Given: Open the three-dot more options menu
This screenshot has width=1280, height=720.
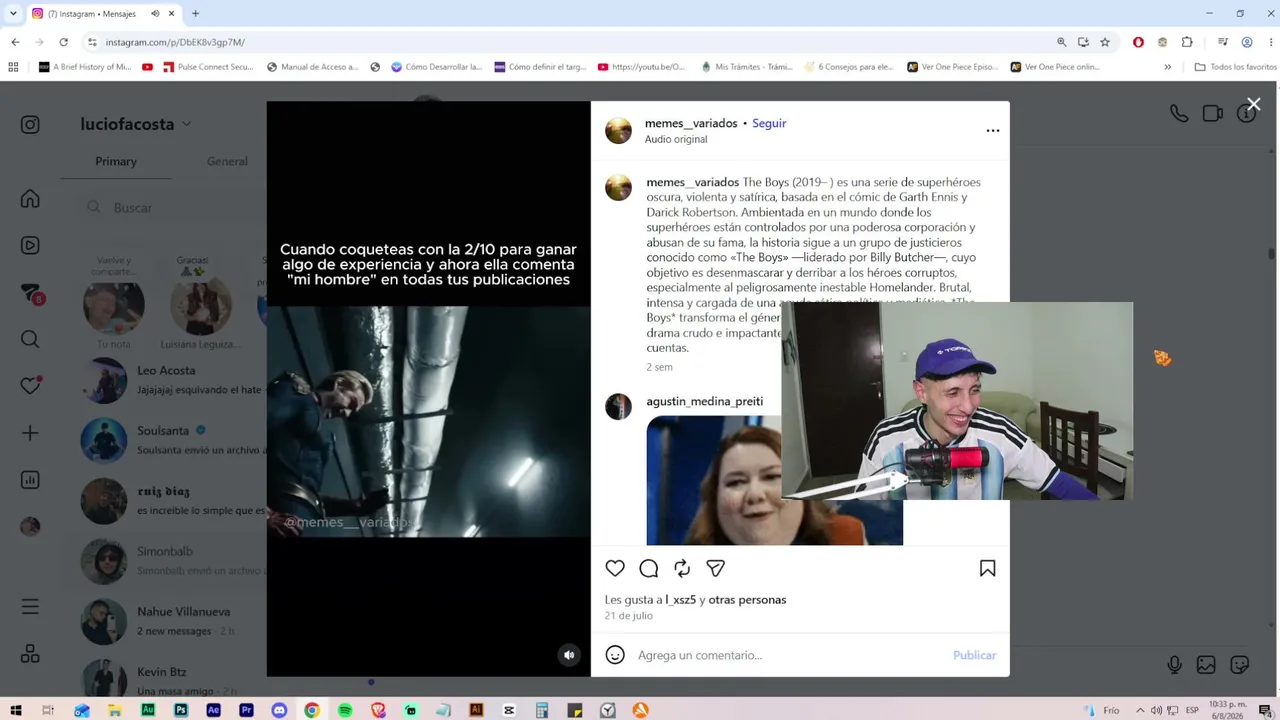Looking at the screenshot, I should pos(993,130).
